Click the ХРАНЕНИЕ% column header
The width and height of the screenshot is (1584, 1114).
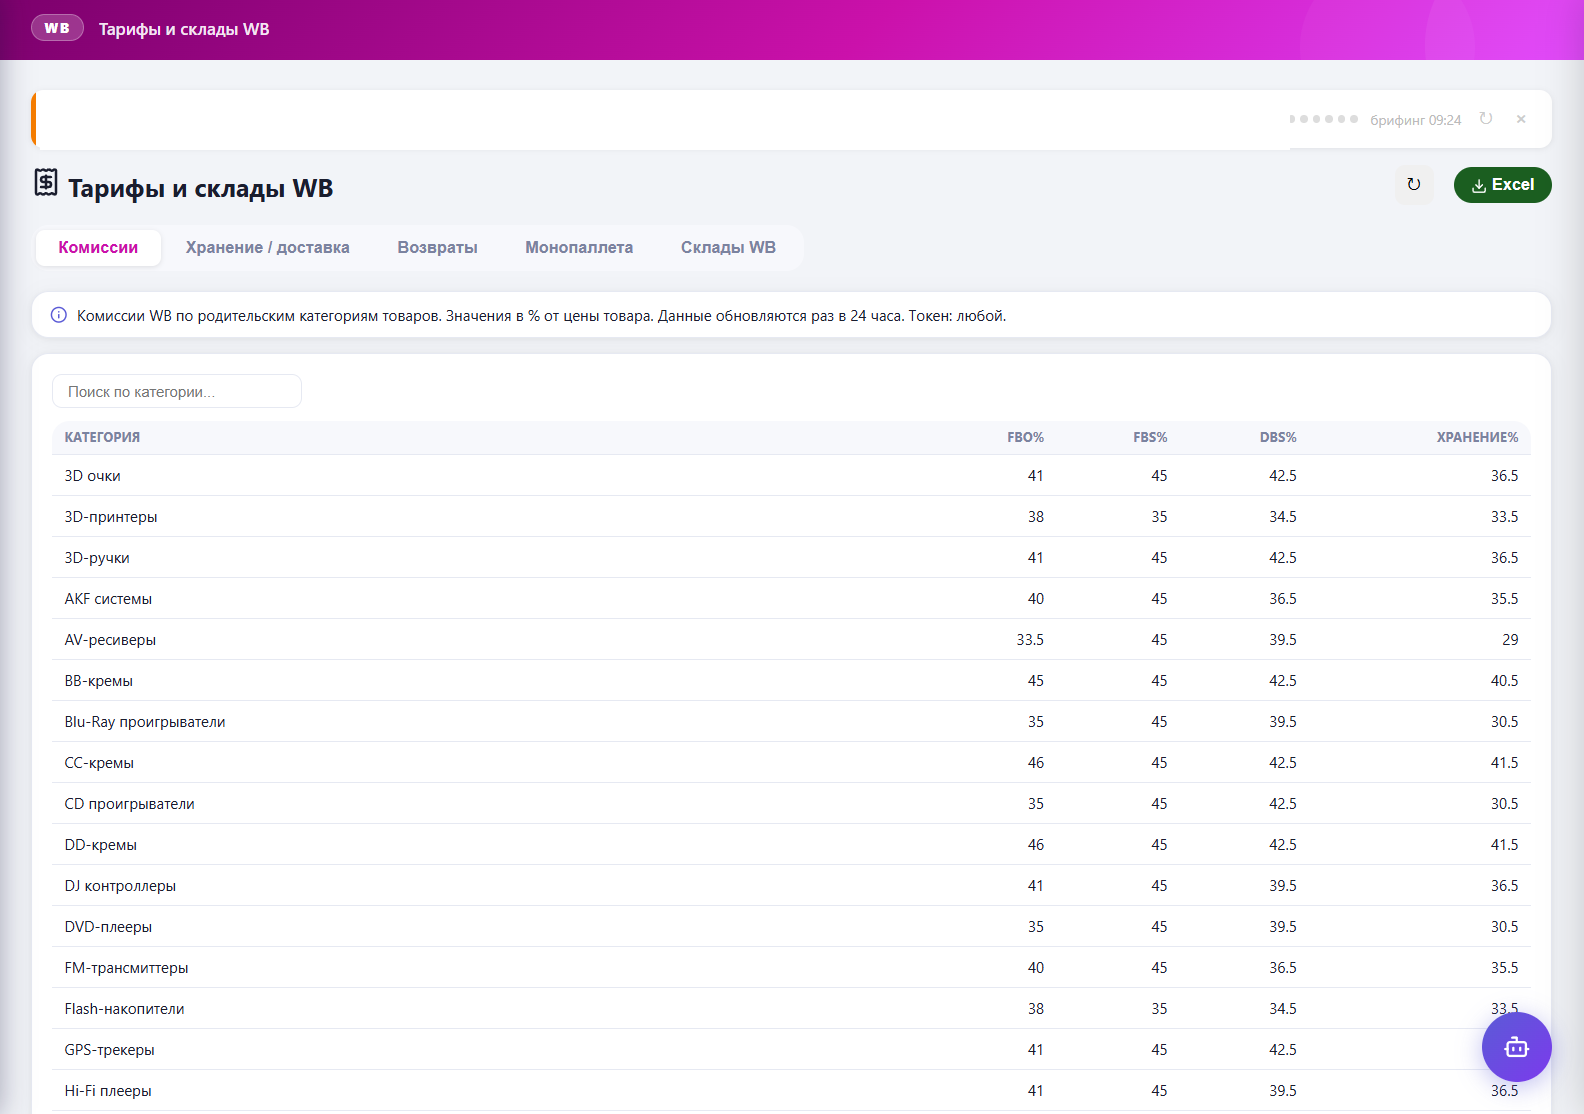click(1477, 438)
